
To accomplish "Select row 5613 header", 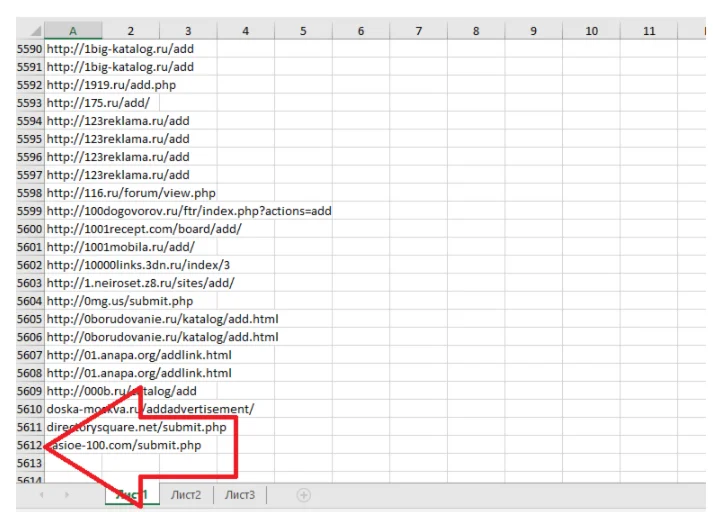I will [x=30, y=463].
